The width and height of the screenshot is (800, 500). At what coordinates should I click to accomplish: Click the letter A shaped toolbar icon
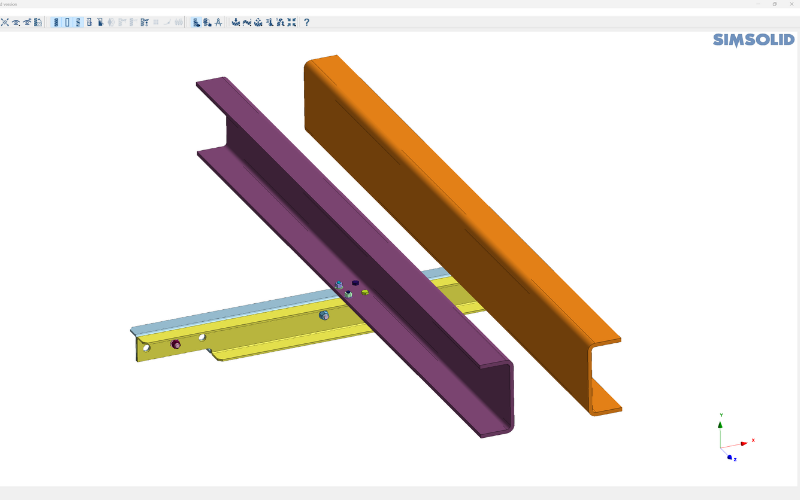click(x=218, y=22)
